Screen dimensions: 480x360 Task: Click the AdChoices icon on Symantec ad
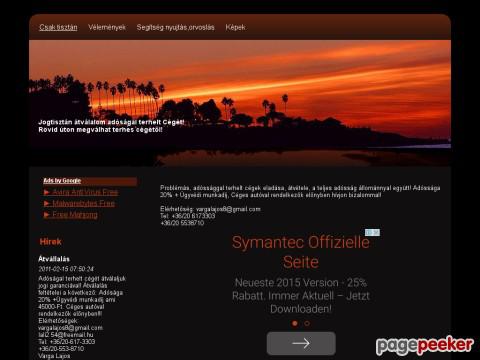point(372,232)
